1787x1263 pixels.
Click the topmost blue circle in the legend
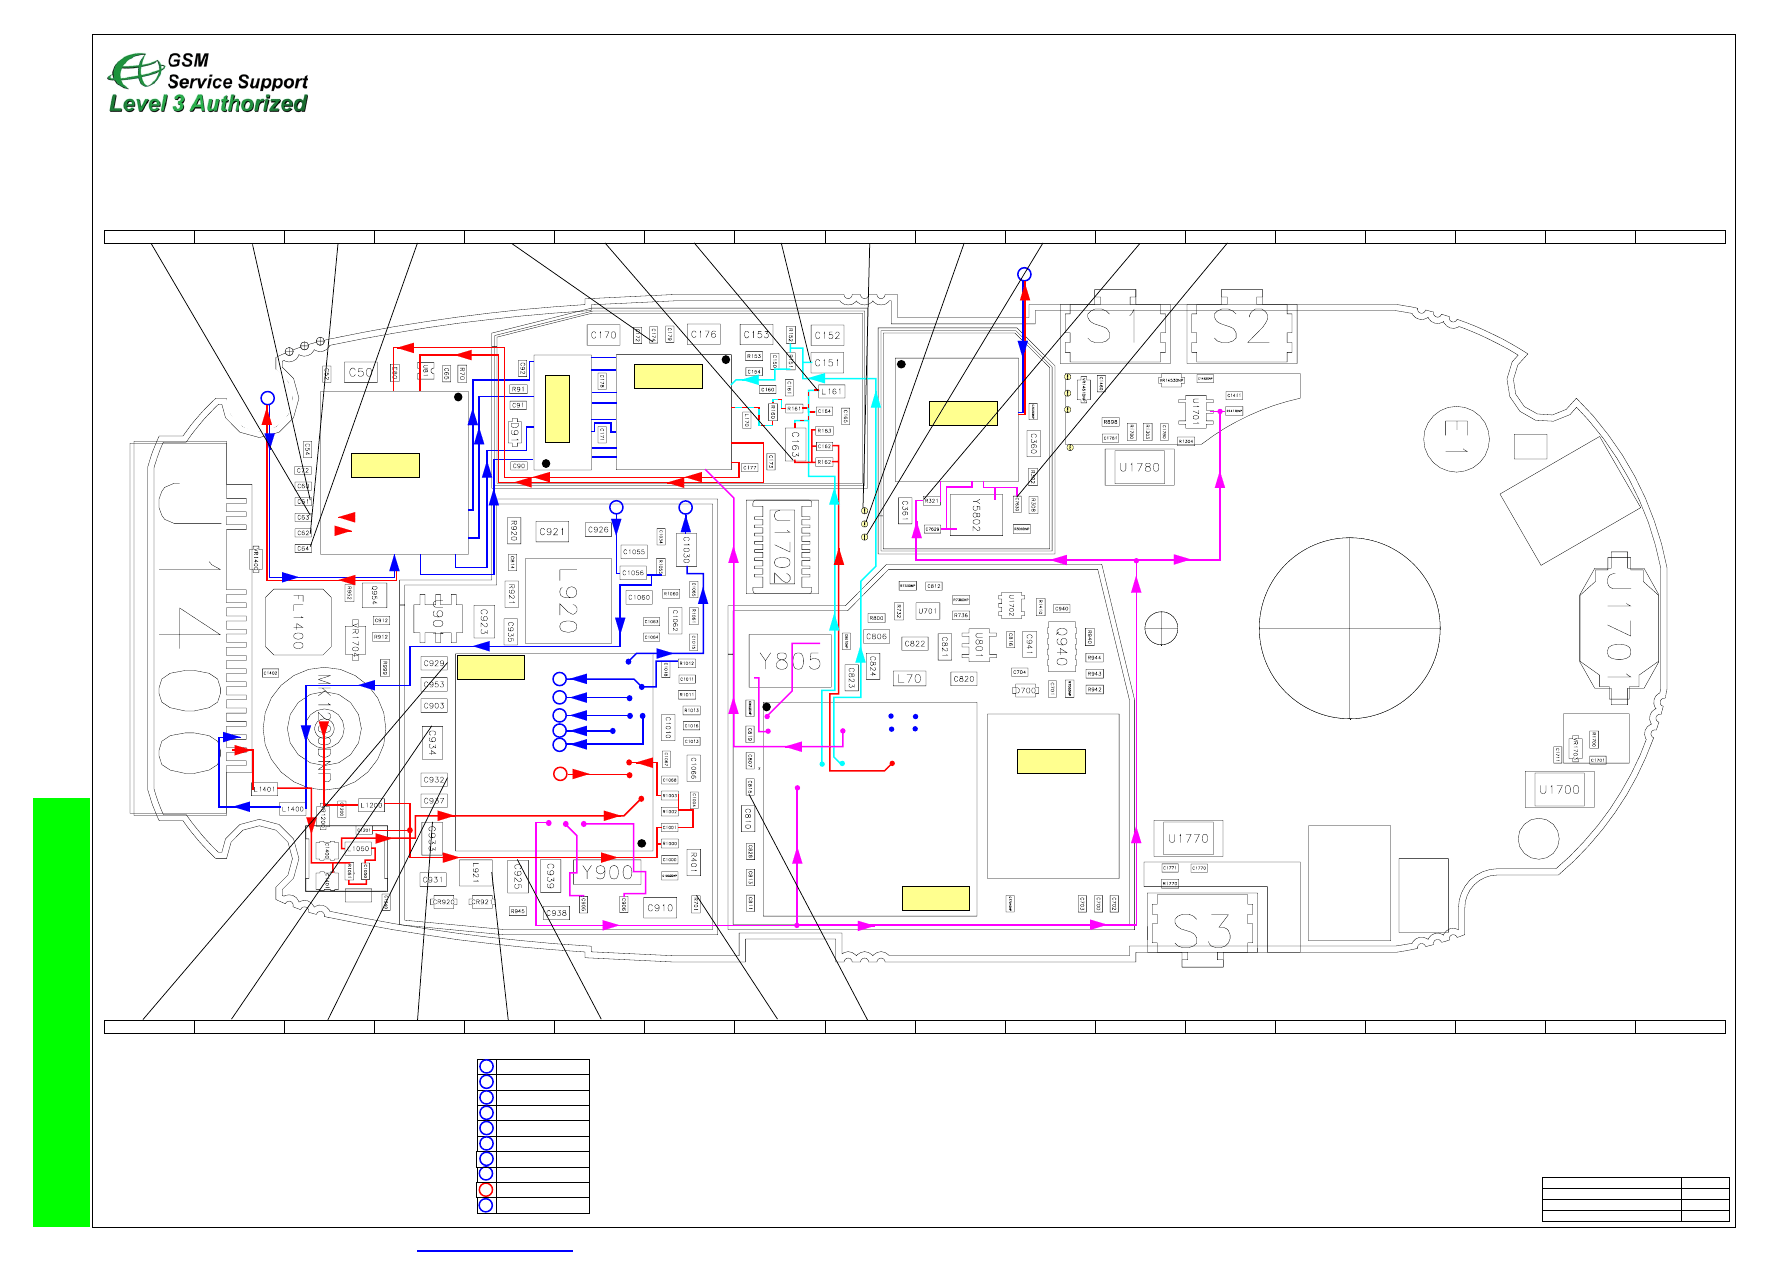pos(486,1067)
